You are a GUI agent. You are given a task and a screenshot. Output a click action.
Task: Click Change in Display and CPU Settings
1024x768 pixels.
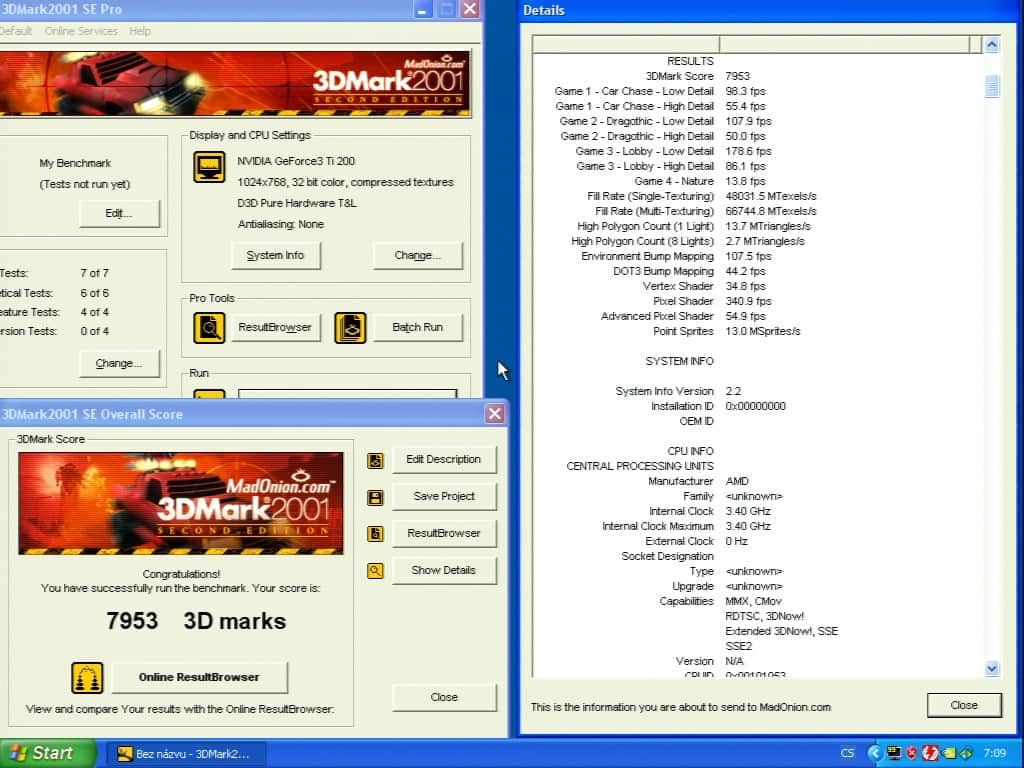(417, 255)
